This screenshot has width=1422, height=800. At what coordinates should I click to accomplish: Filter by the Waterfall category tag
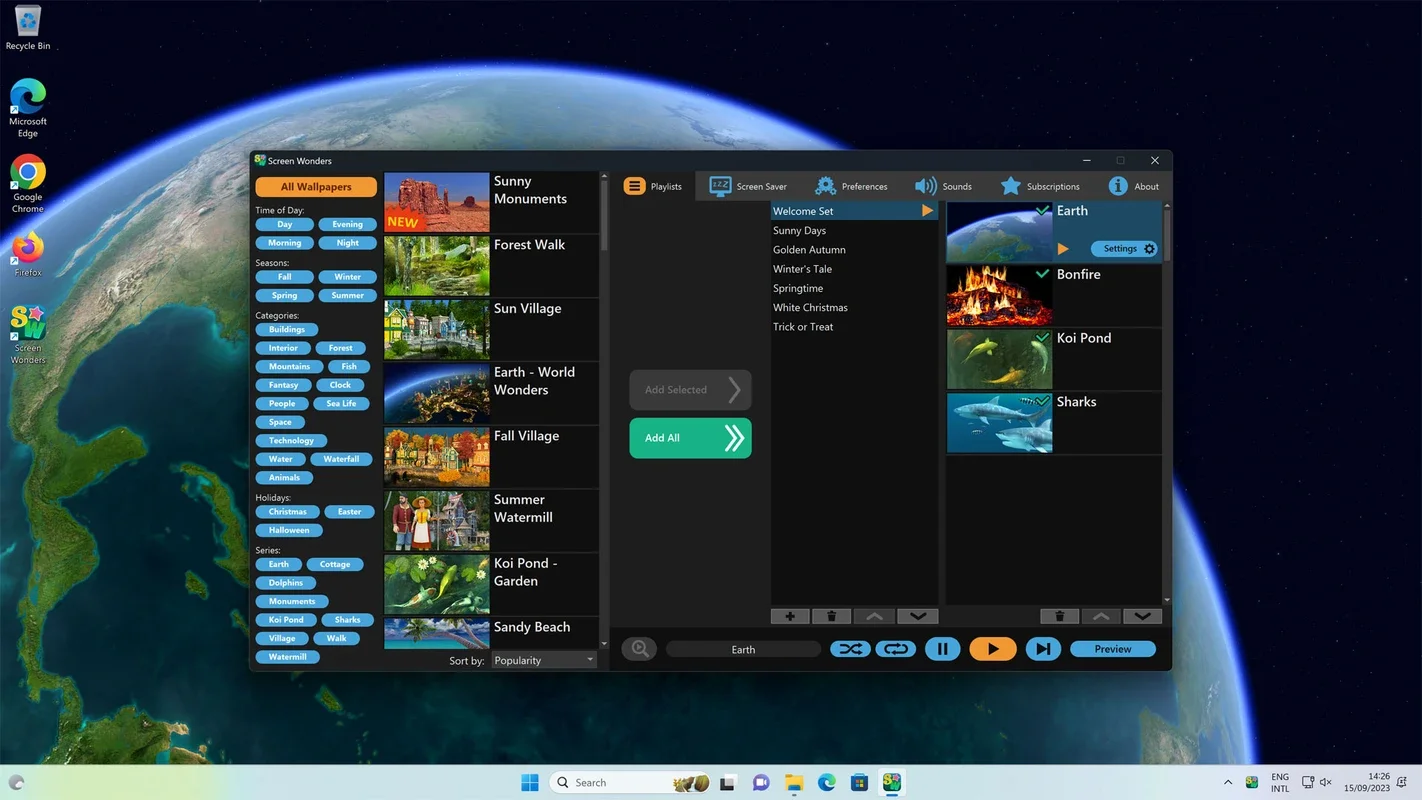point(341,459)
